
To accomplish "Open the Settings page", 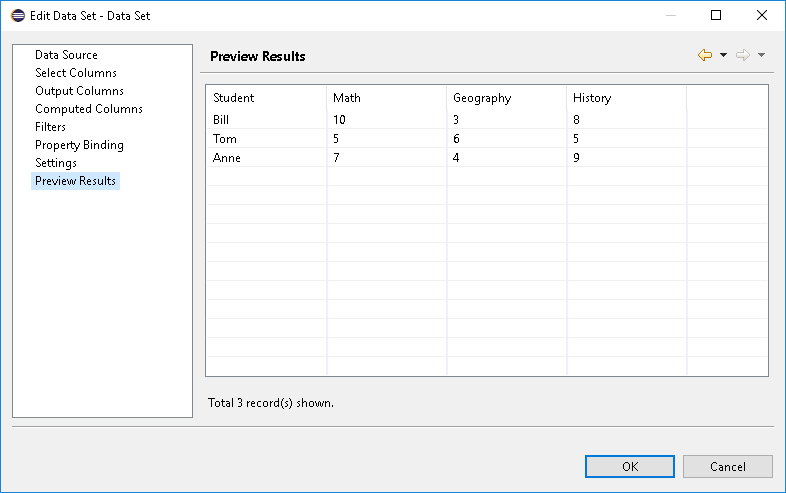I will pyautogui.click(x=56, y=163).
